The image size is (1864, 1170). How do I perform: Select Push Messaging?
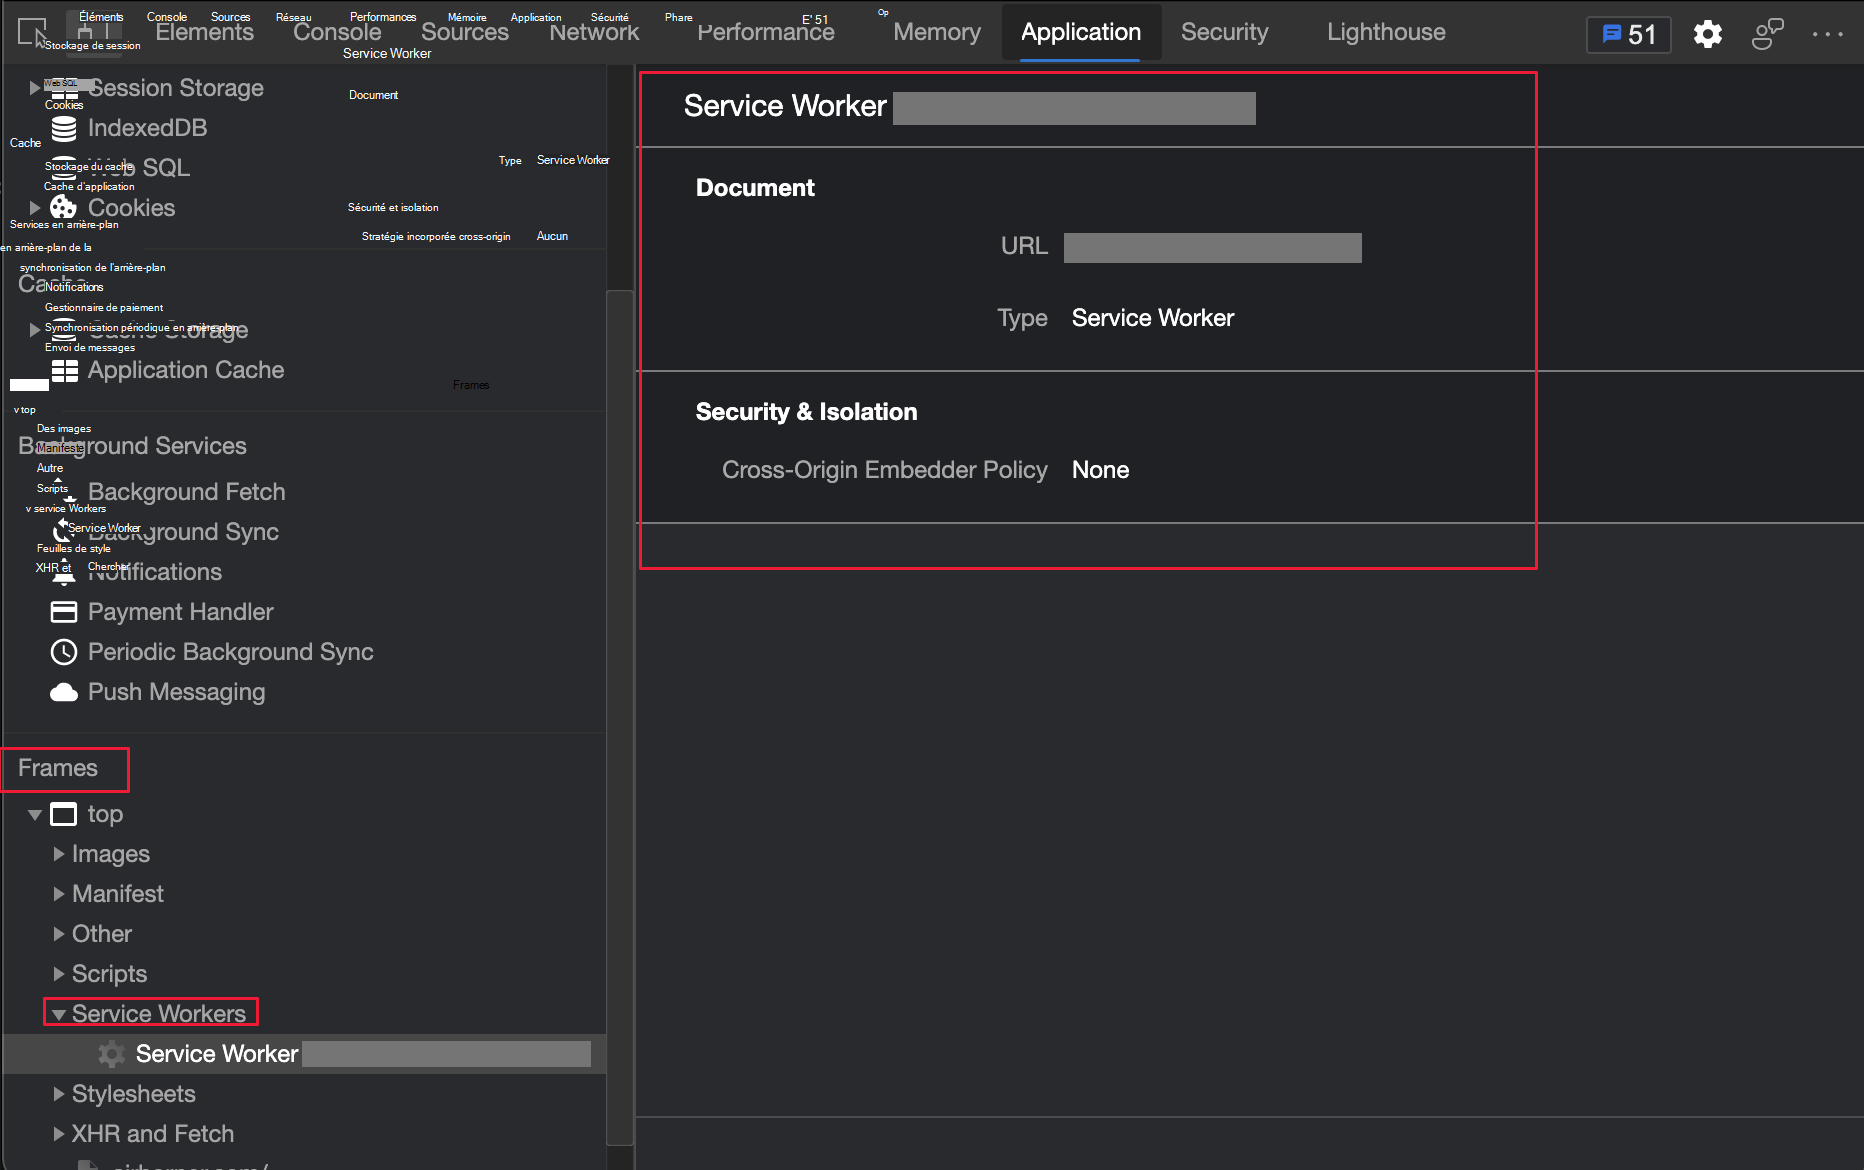point(176,692)
